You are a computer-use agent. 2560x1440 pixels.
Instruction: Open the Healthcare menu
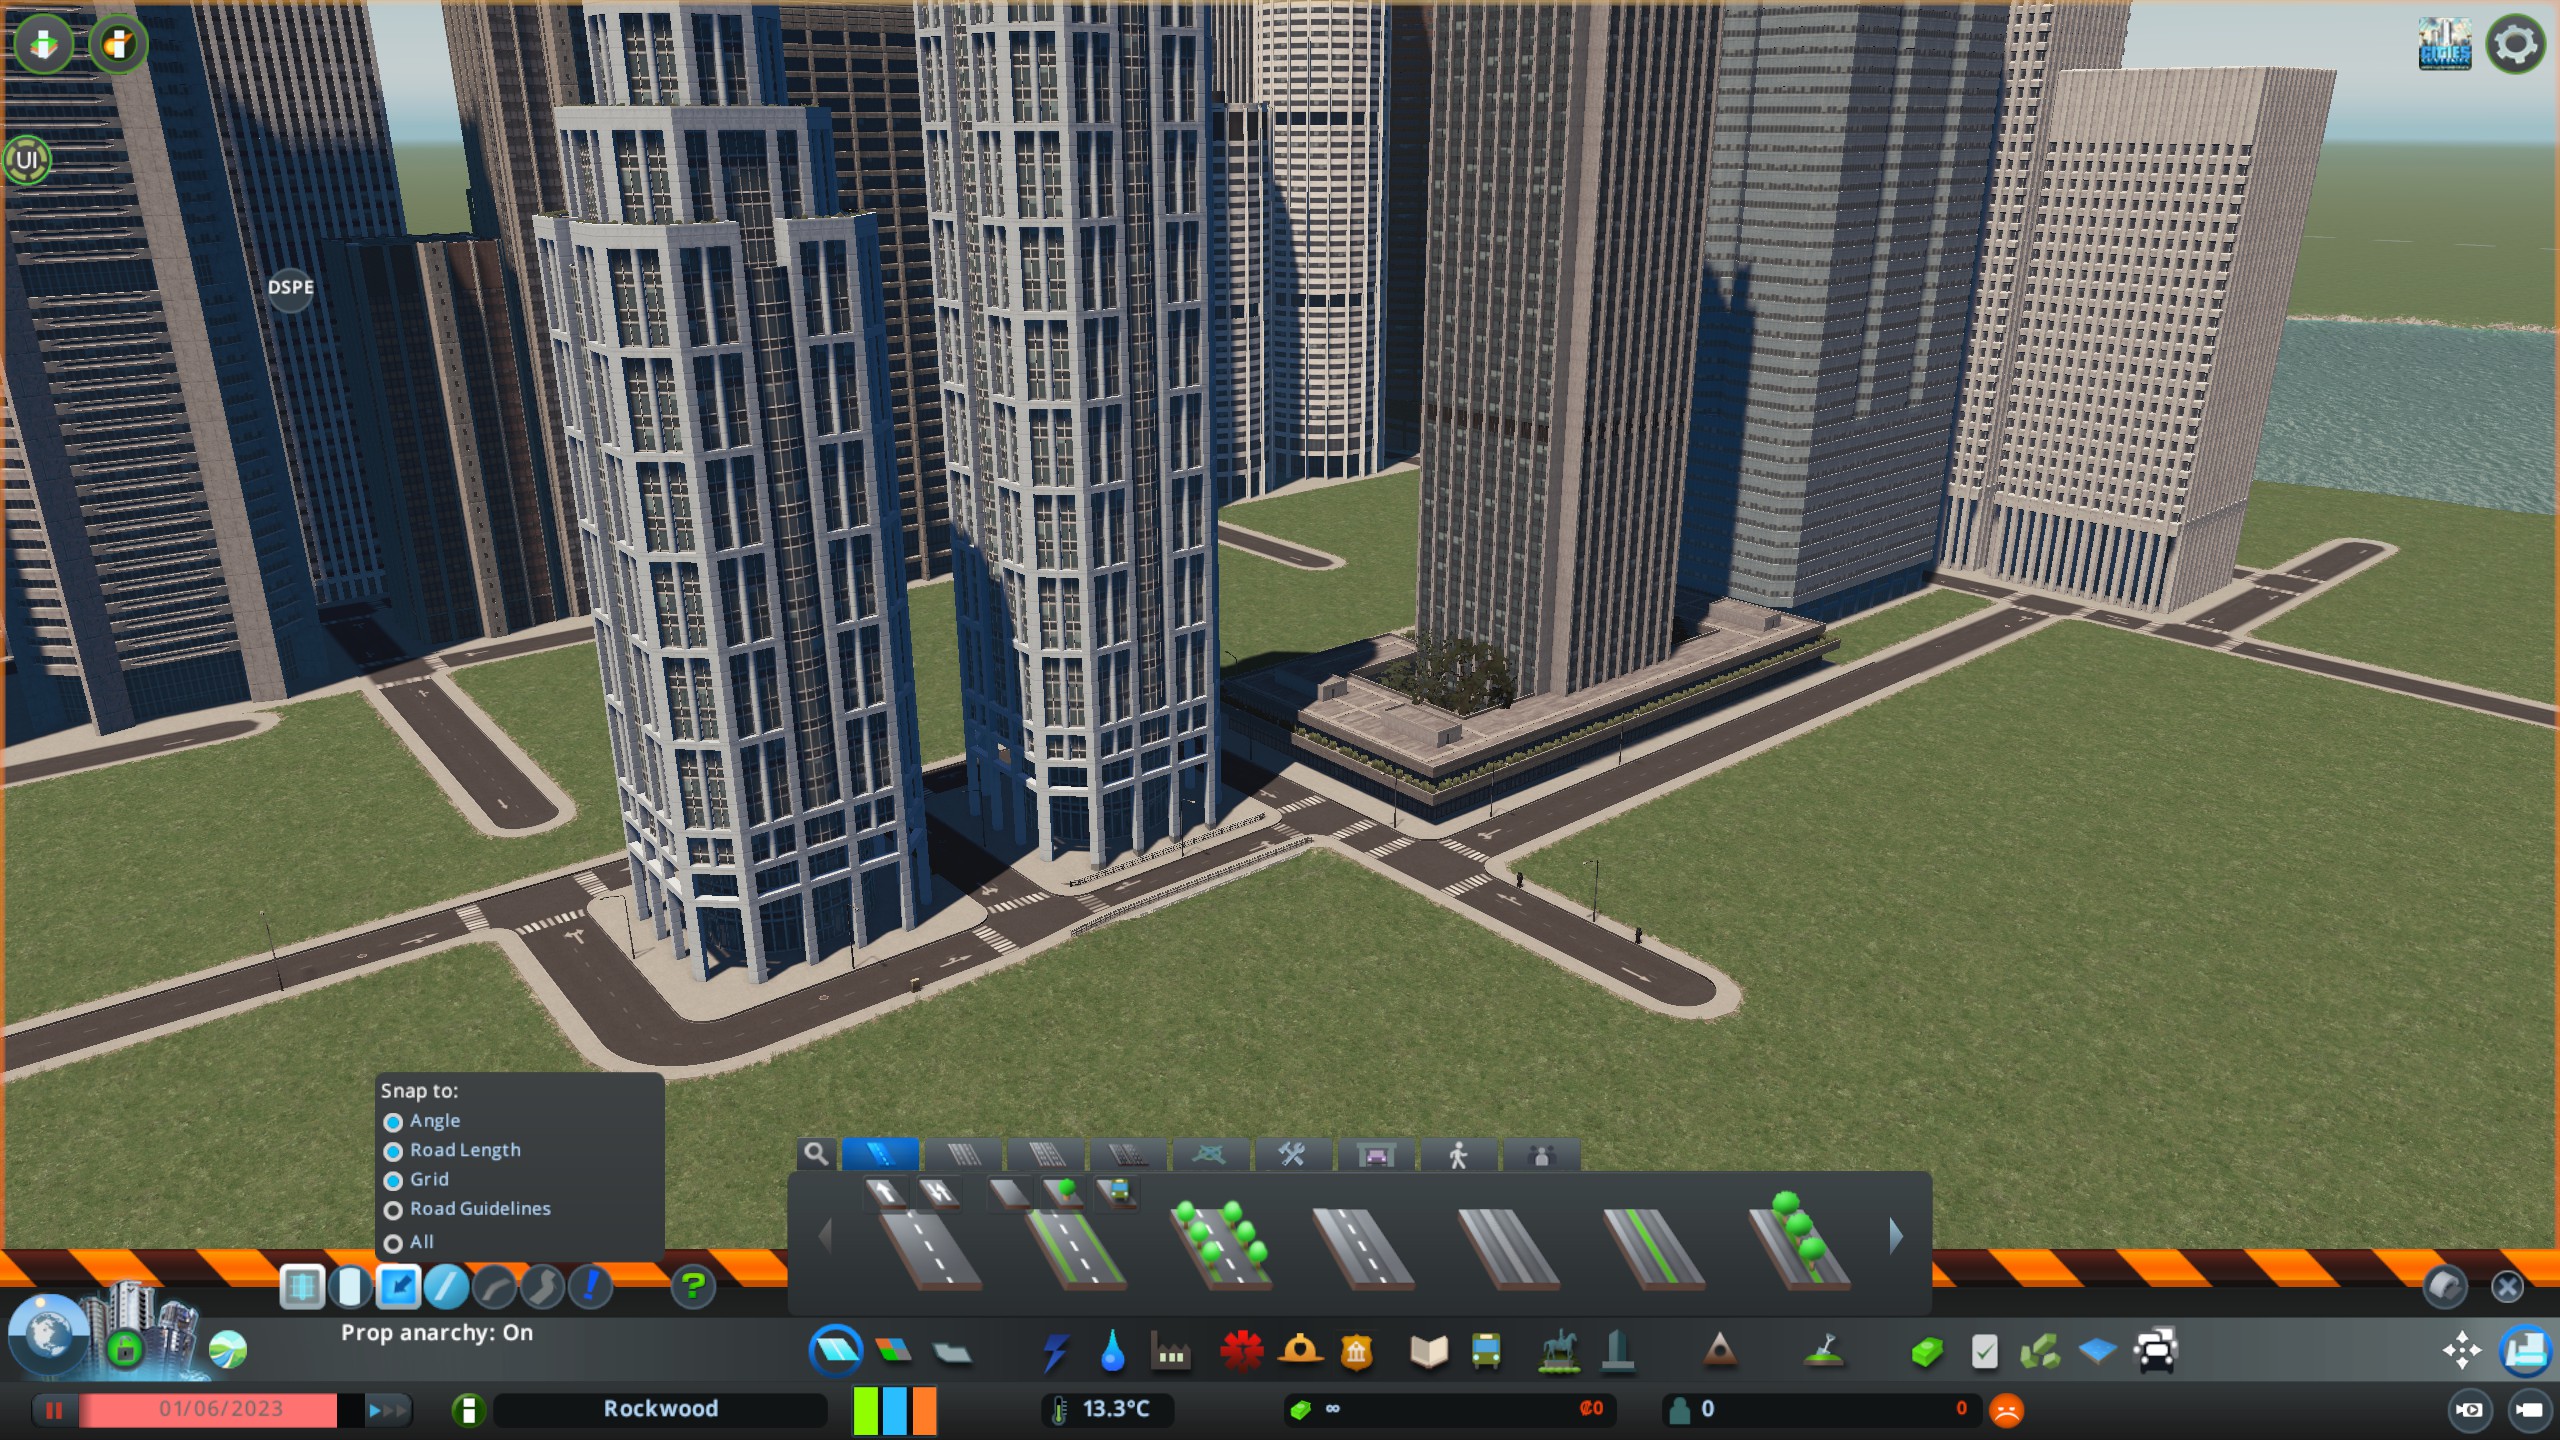coord(1241,1351)
